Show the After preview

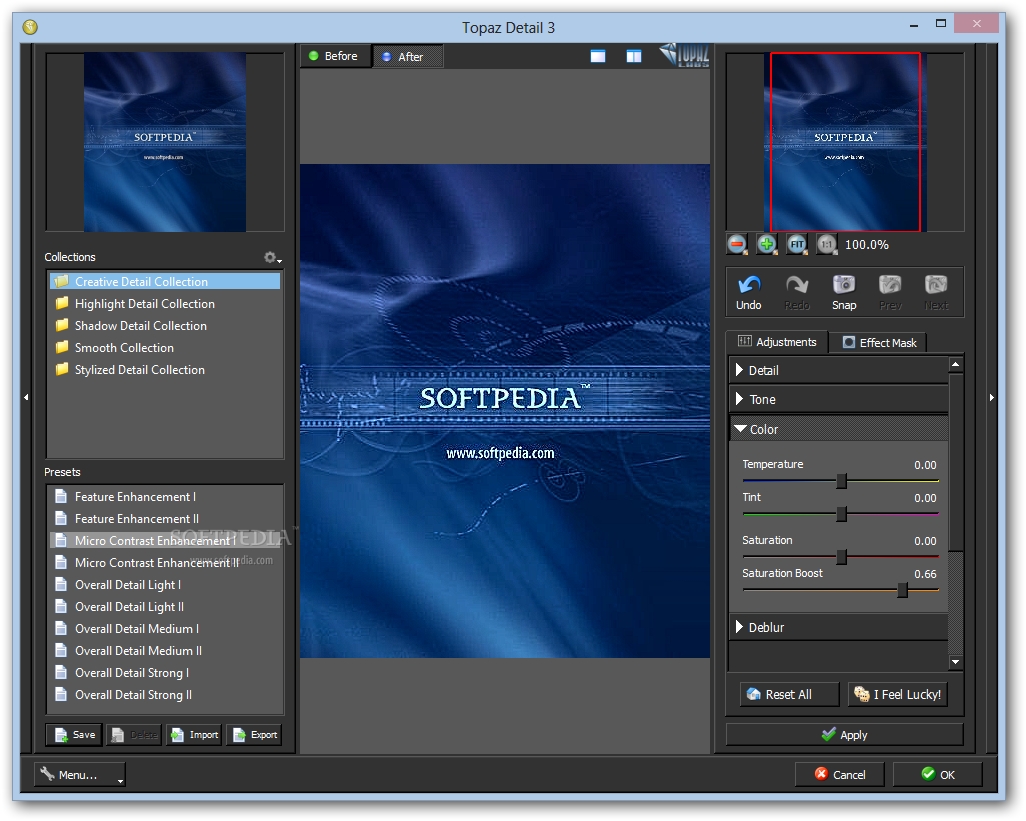tap(408, 56)
